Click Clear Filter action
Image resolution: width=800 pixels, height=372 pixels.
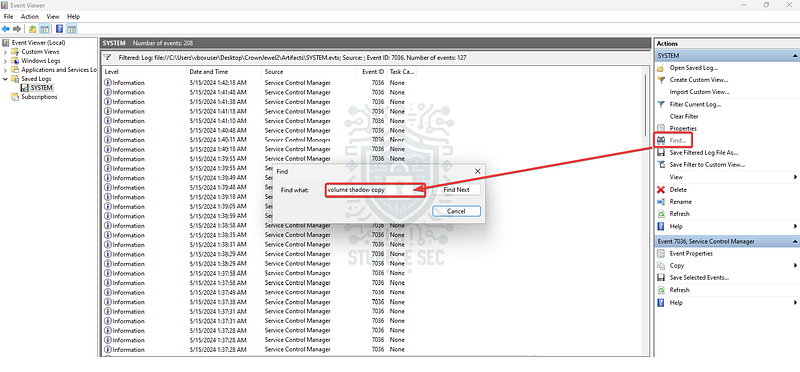pyautogui.click(x=684, y=117)
